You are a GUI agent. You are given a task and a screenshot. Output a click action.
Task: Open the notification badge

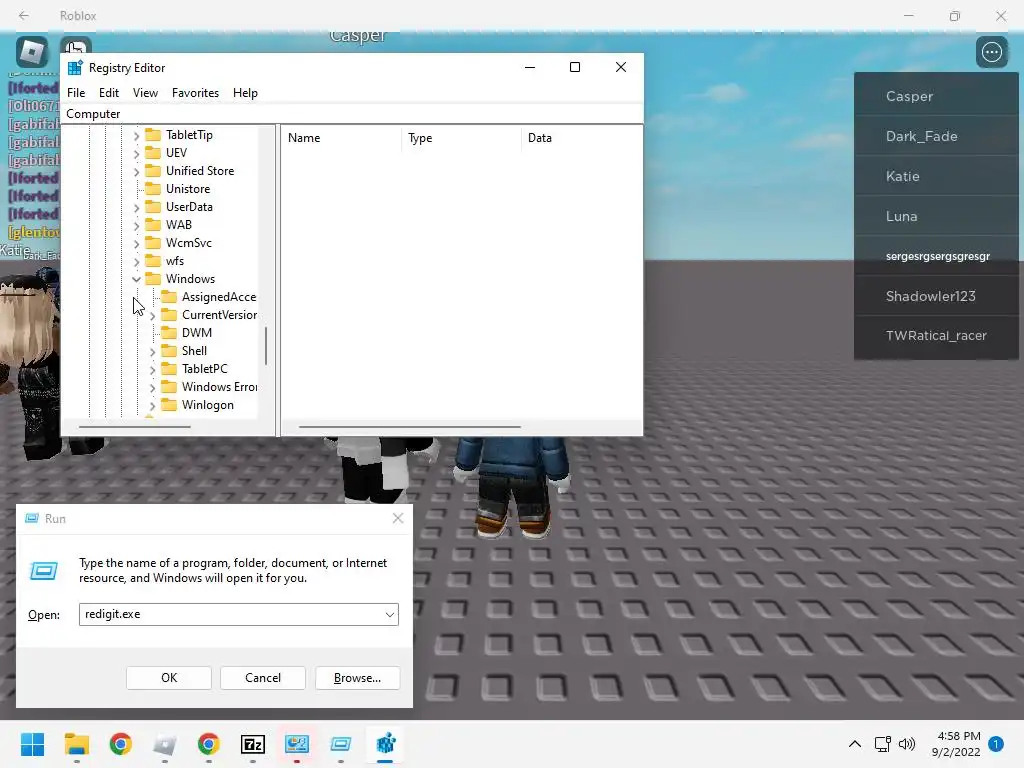tap(996, 744)
